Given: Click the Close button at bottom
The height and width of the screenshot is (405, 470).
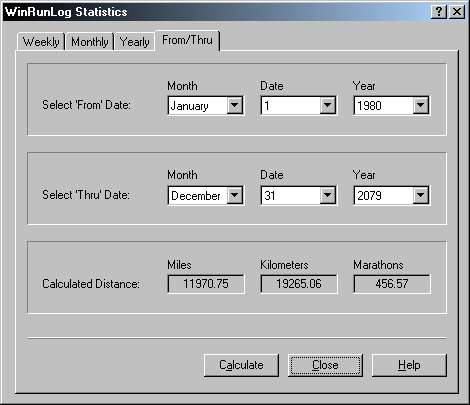Looking at the screenshot, I should click(x=325, y=365).
